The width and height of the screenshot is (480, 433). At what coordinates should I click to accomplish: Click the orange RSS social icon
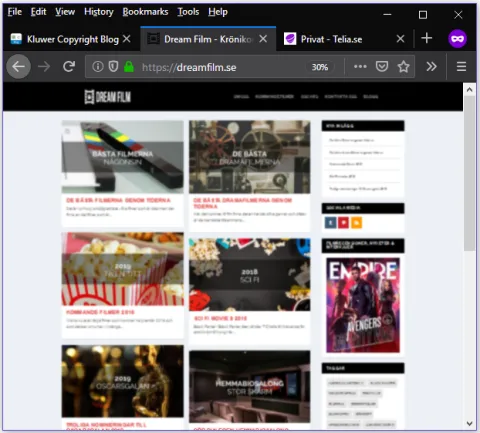(356, 223)
